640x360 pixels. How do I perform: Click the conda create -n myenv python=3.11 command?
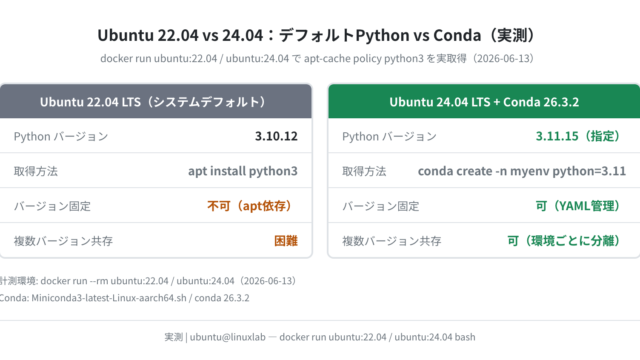pyautogui.click(x=522, y=171)
